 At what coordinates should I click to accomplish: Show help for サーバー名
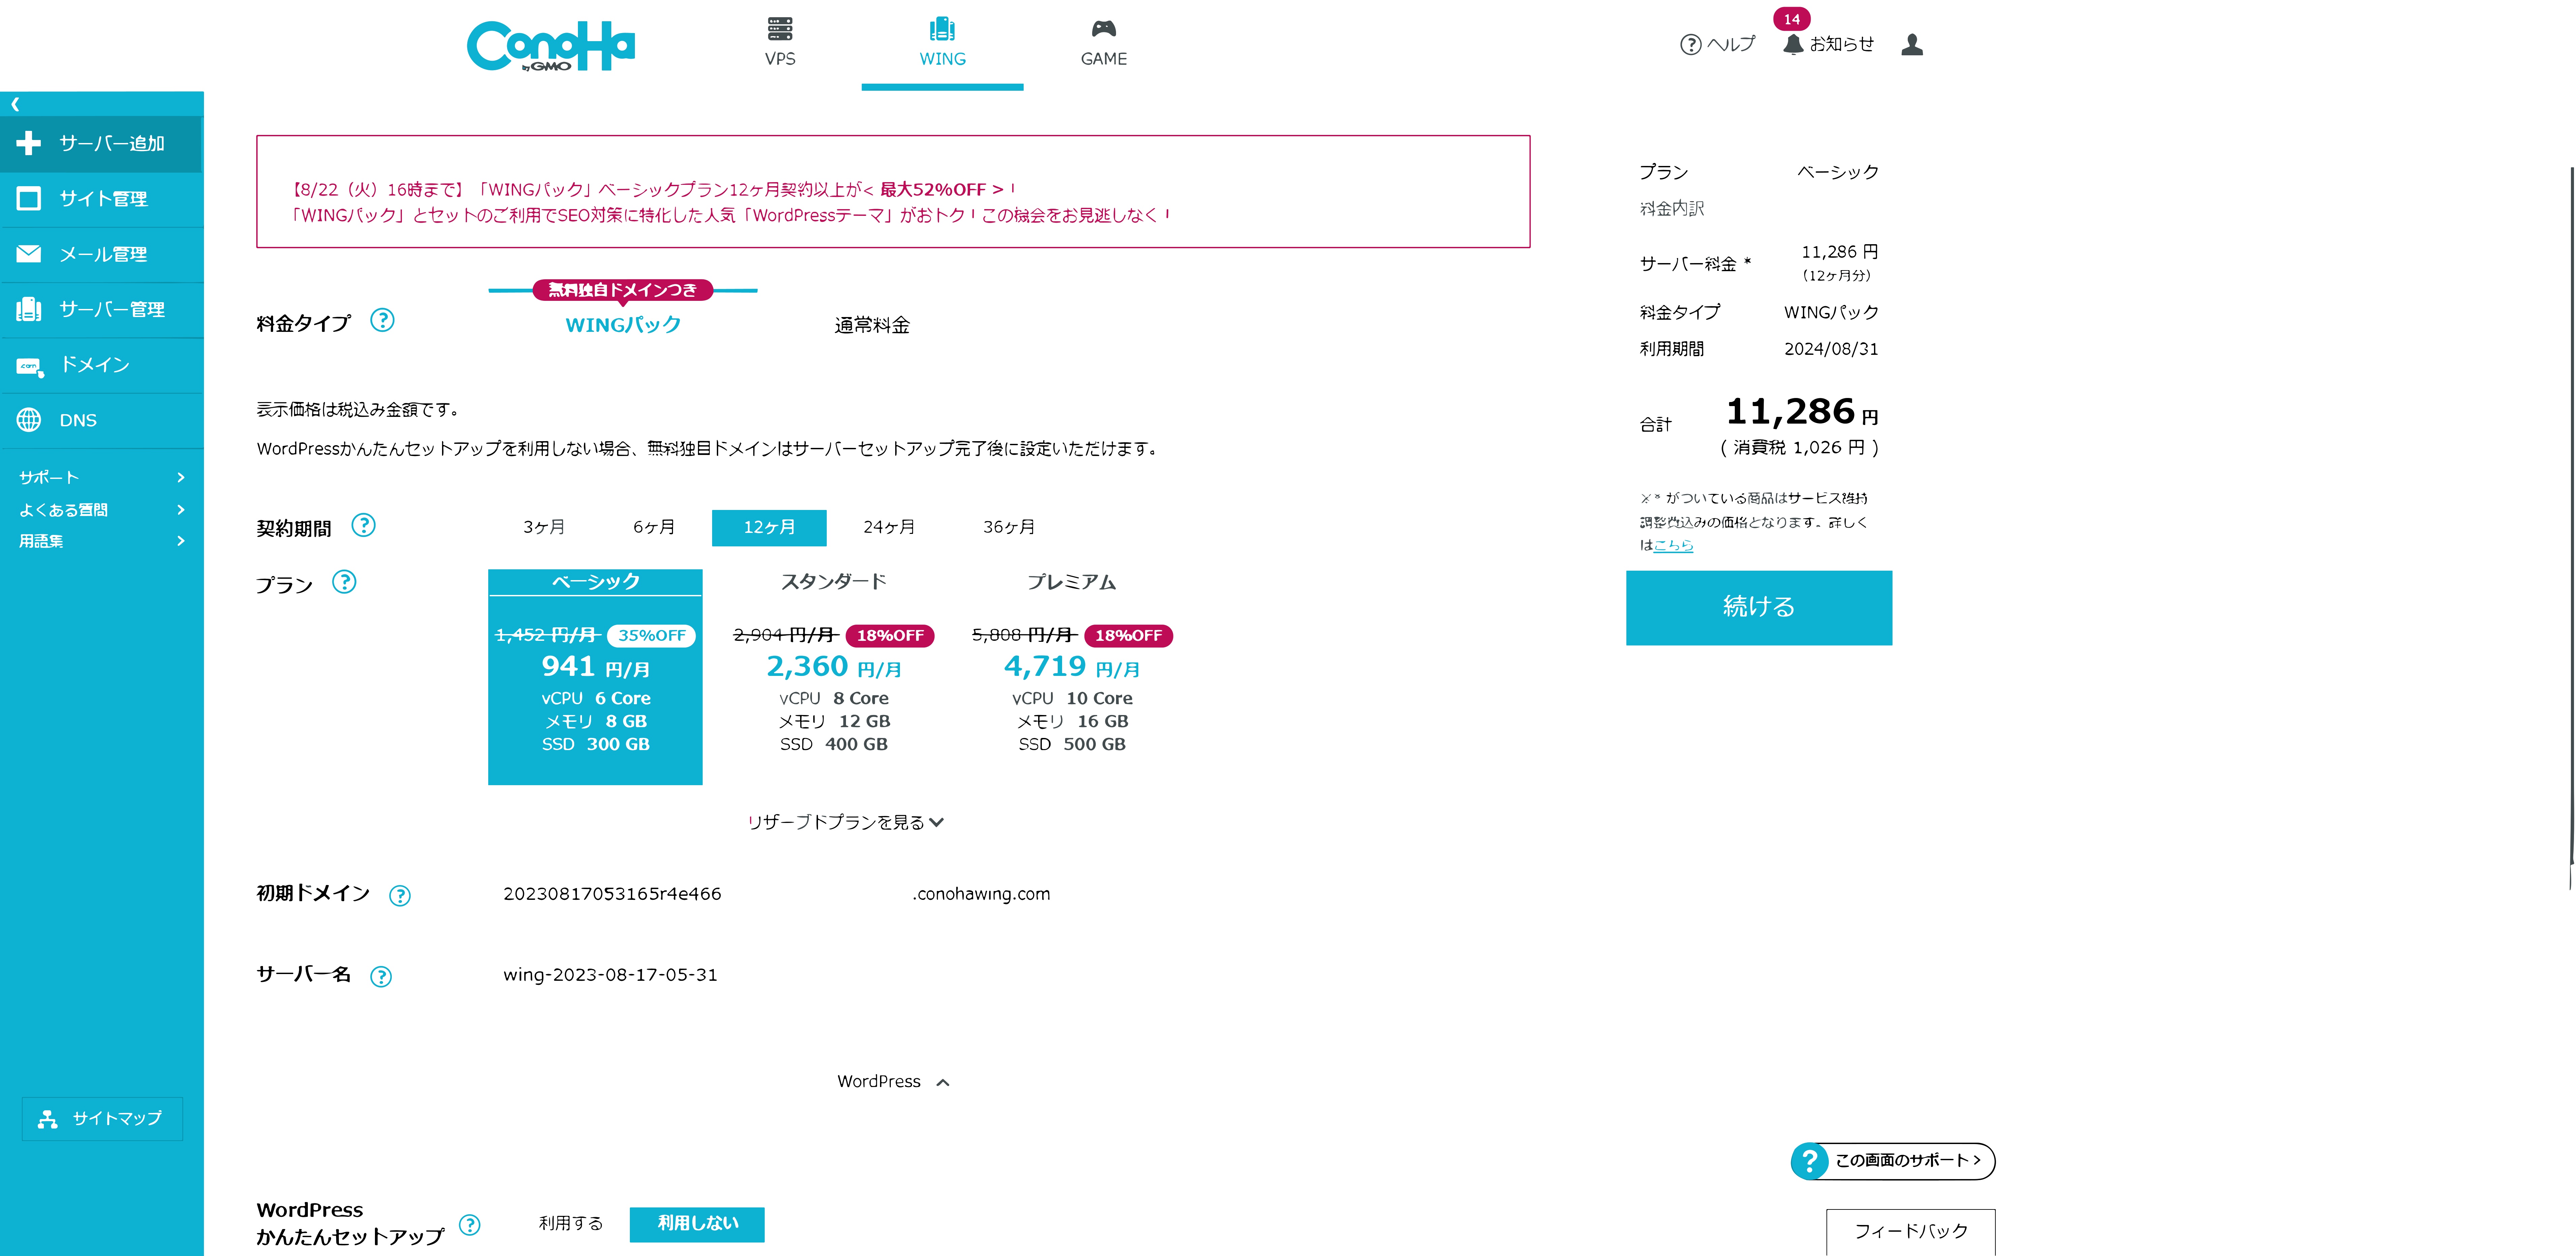(x=381, y=977)
